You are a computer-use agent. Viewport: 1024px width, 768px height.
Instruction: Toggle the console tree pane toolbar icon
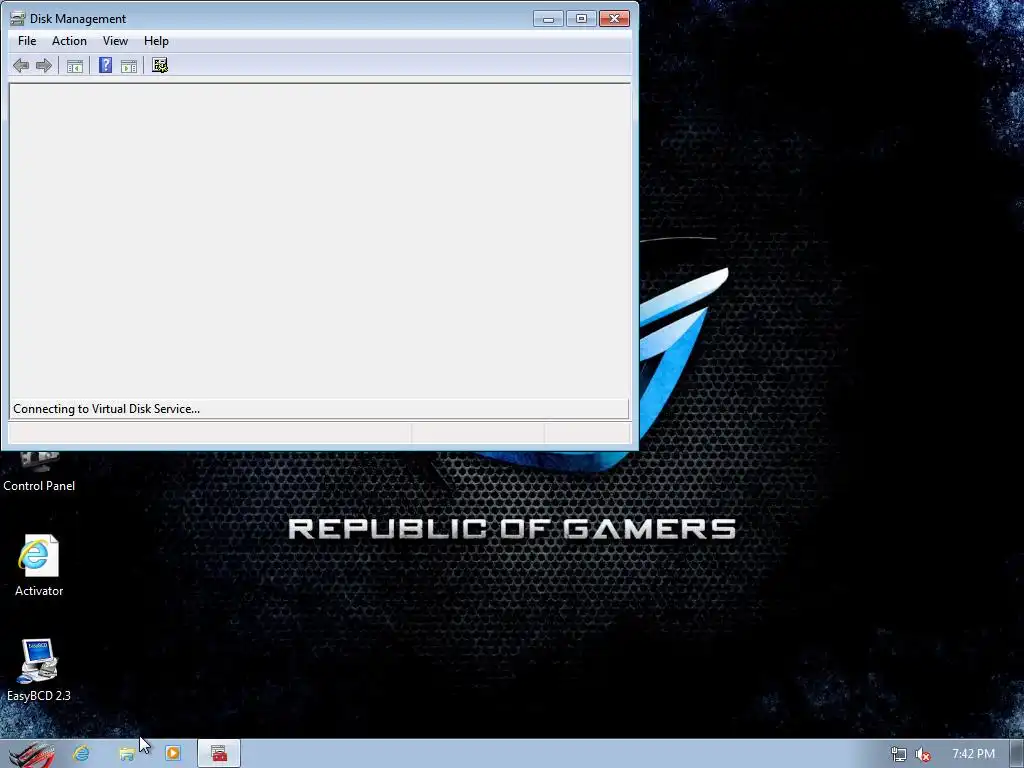coord(75,65)
